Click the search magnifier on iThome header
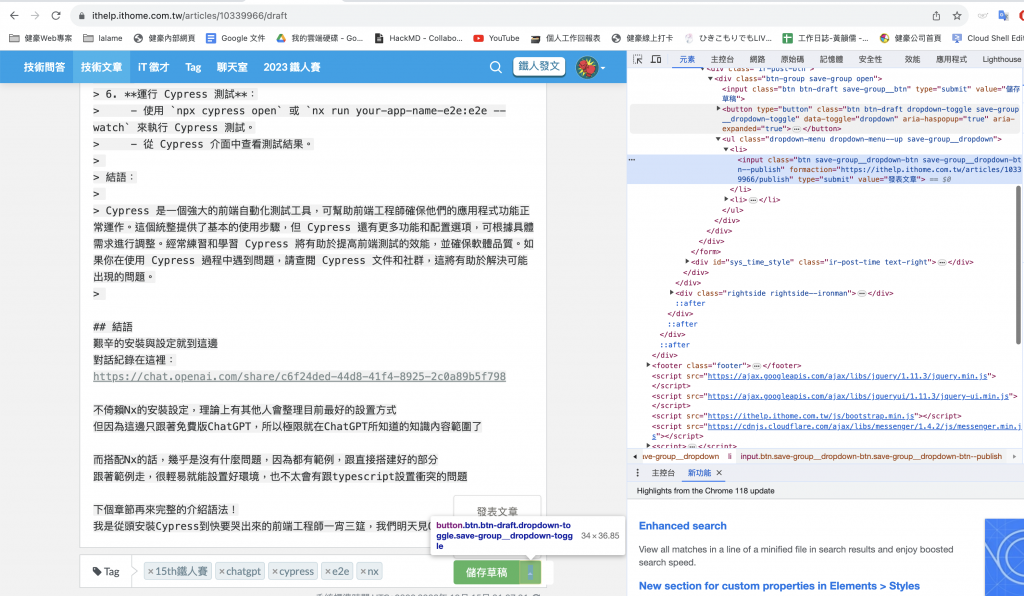Viewport: 1024px width, 596px height. point(496,67)
